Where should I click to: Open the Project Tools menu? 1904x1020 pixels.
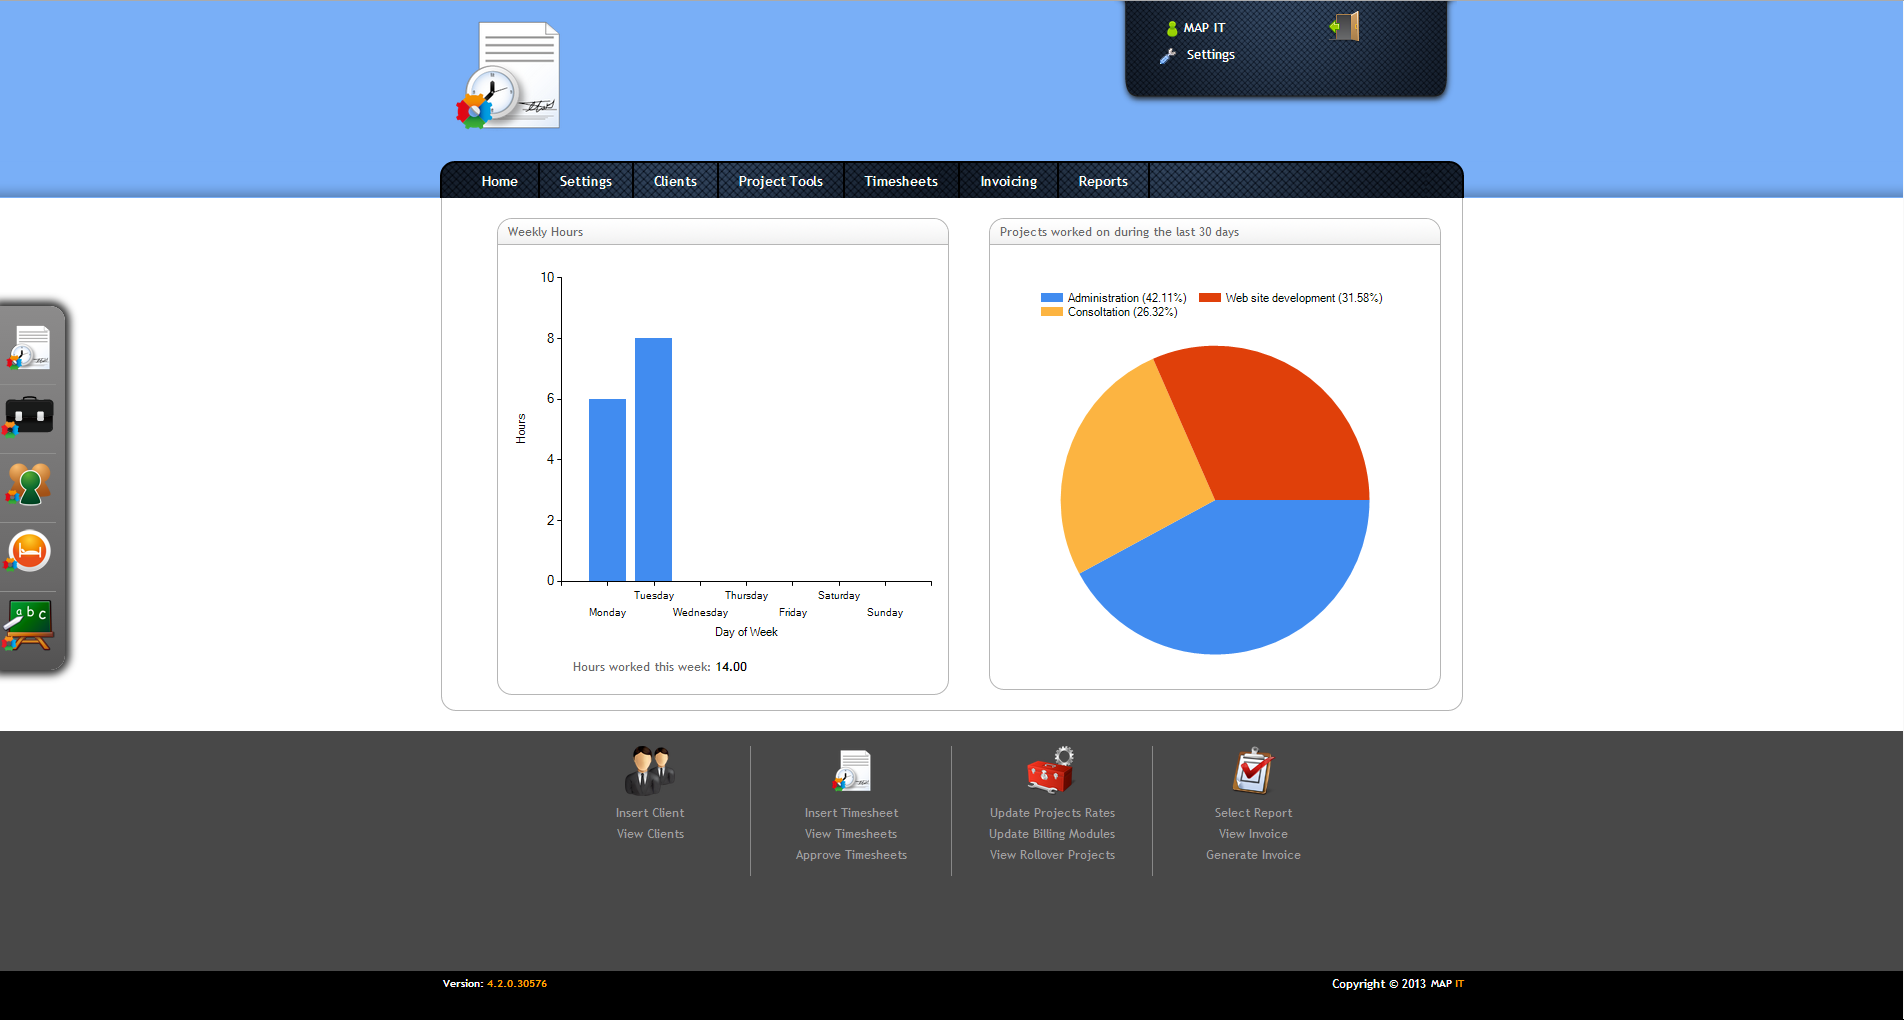781,181
